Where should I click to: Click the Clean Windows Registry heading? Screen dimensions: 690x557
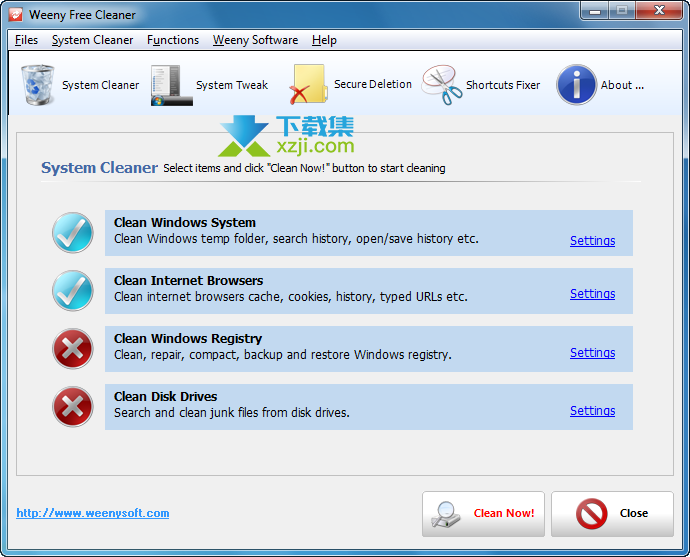[188, 339]
